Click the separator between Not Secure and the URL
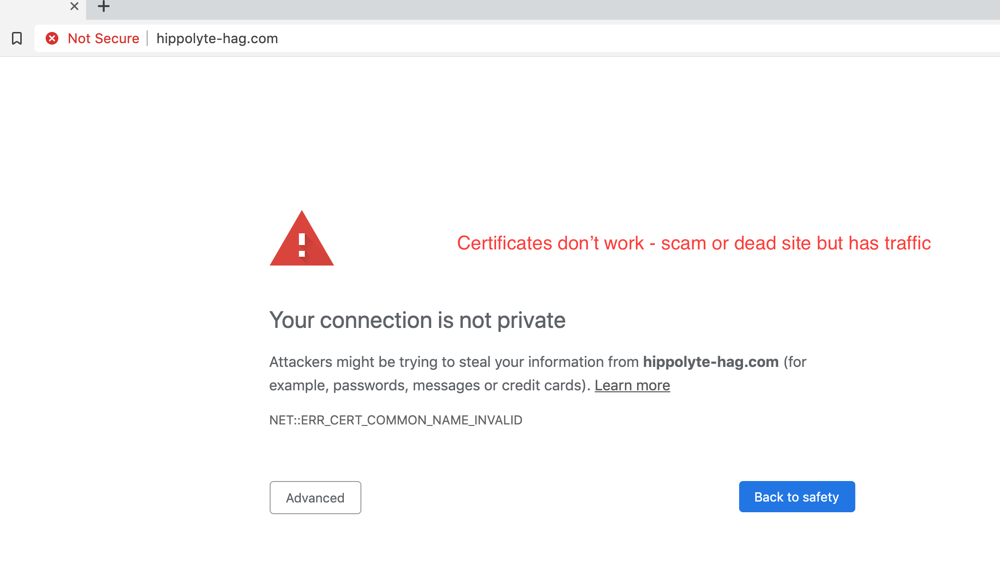1000x571 pixels. (x=148, y=39)
